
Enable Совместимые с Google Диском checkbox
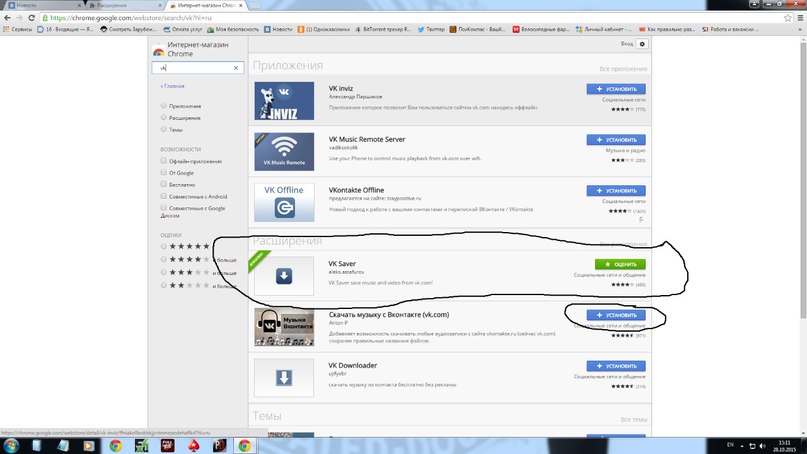click(164, 208)
